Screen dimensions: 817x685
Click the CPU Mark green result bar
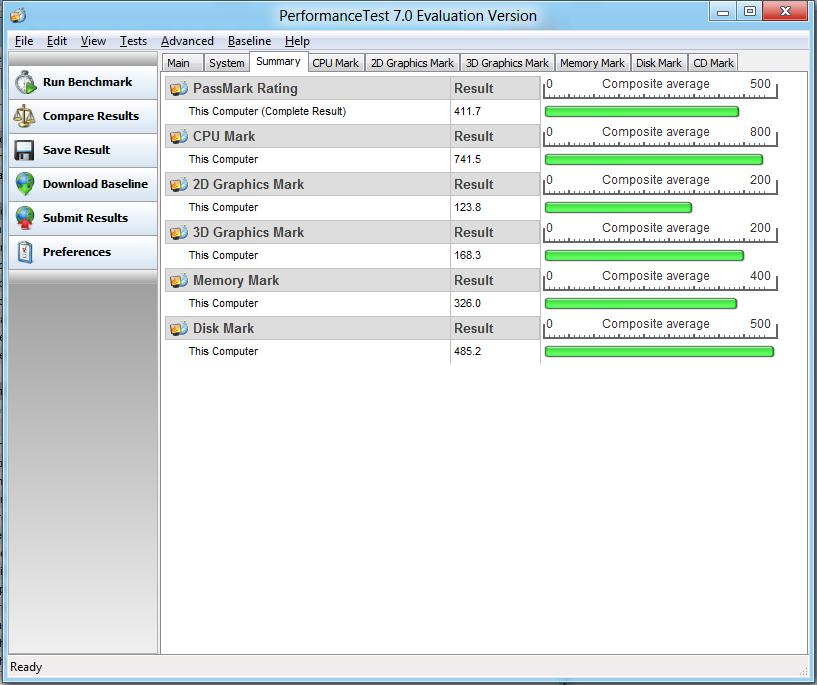(653, 160)
